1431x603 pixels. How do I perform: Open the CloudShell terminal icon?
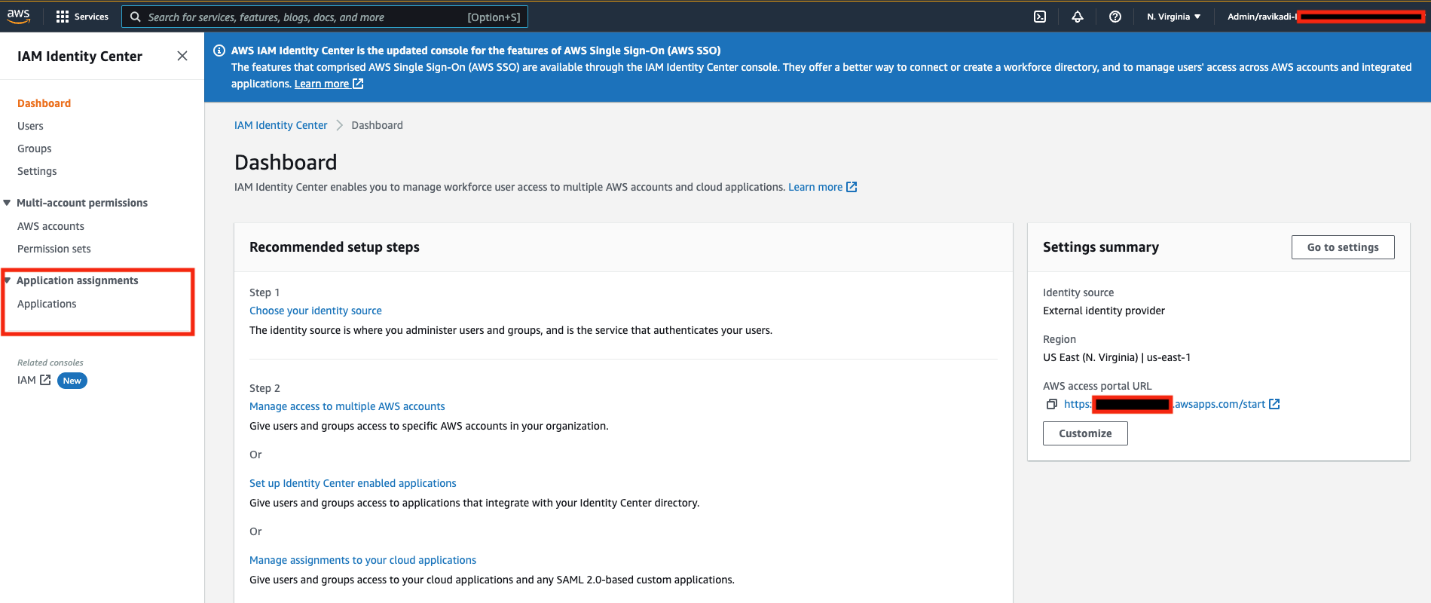click(x=1040, y=17)
